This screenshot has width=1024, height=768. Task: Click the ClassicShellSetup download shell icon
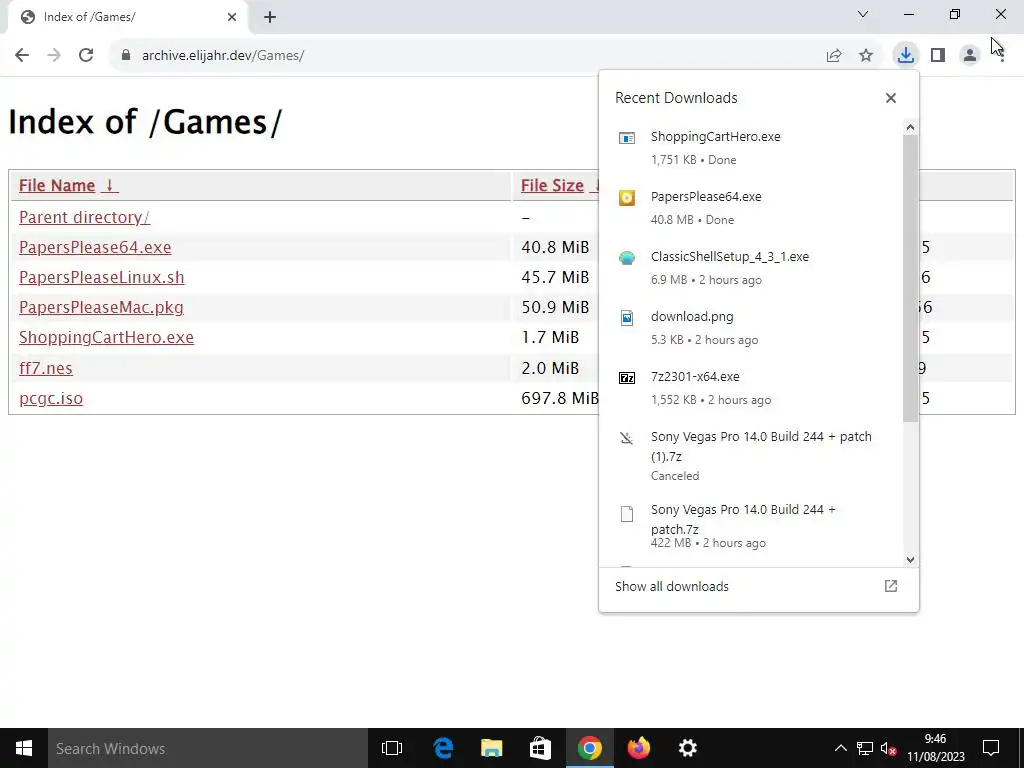627,258
